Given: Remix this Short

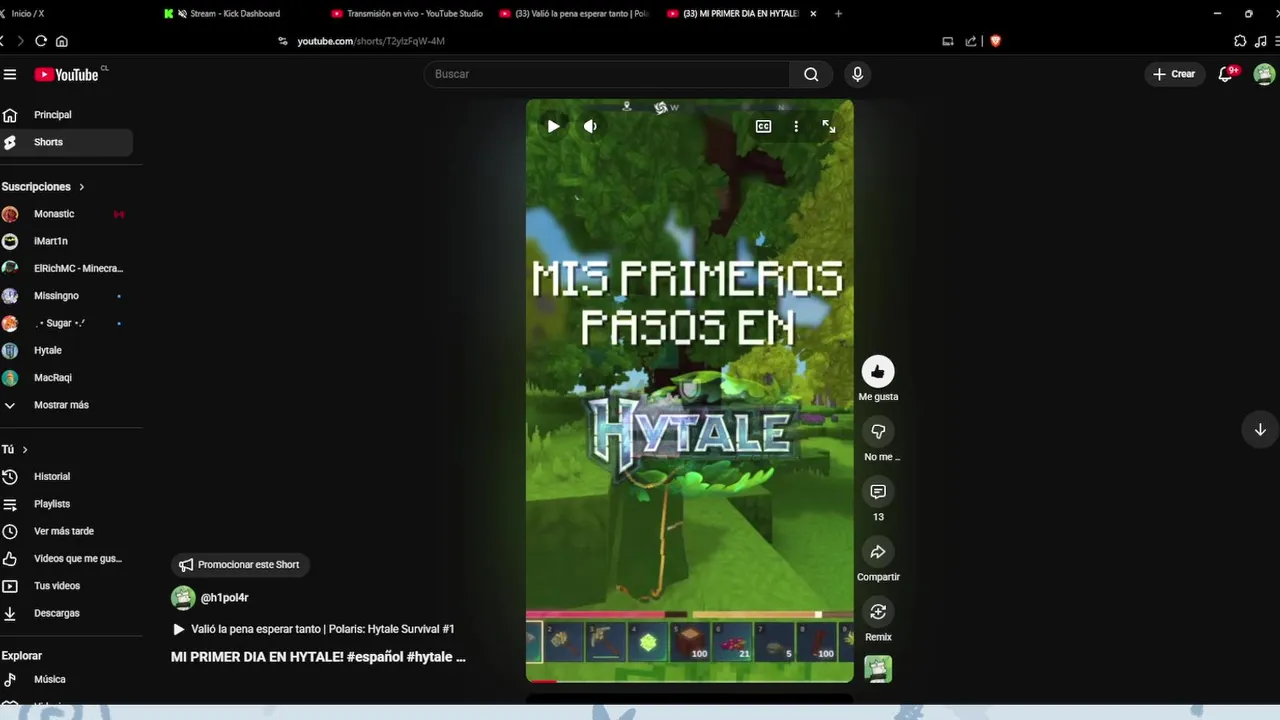Looking at the screenshot, I should [x=878, y=612].
